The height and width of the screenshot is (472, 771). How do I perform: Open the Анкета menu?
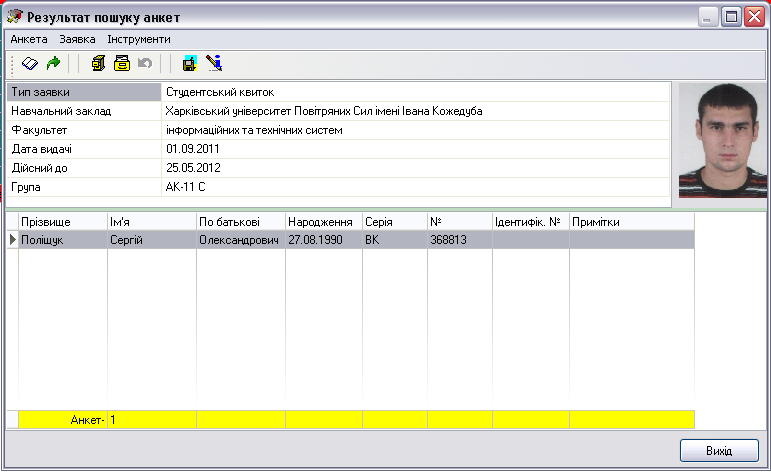coord(29,39)
